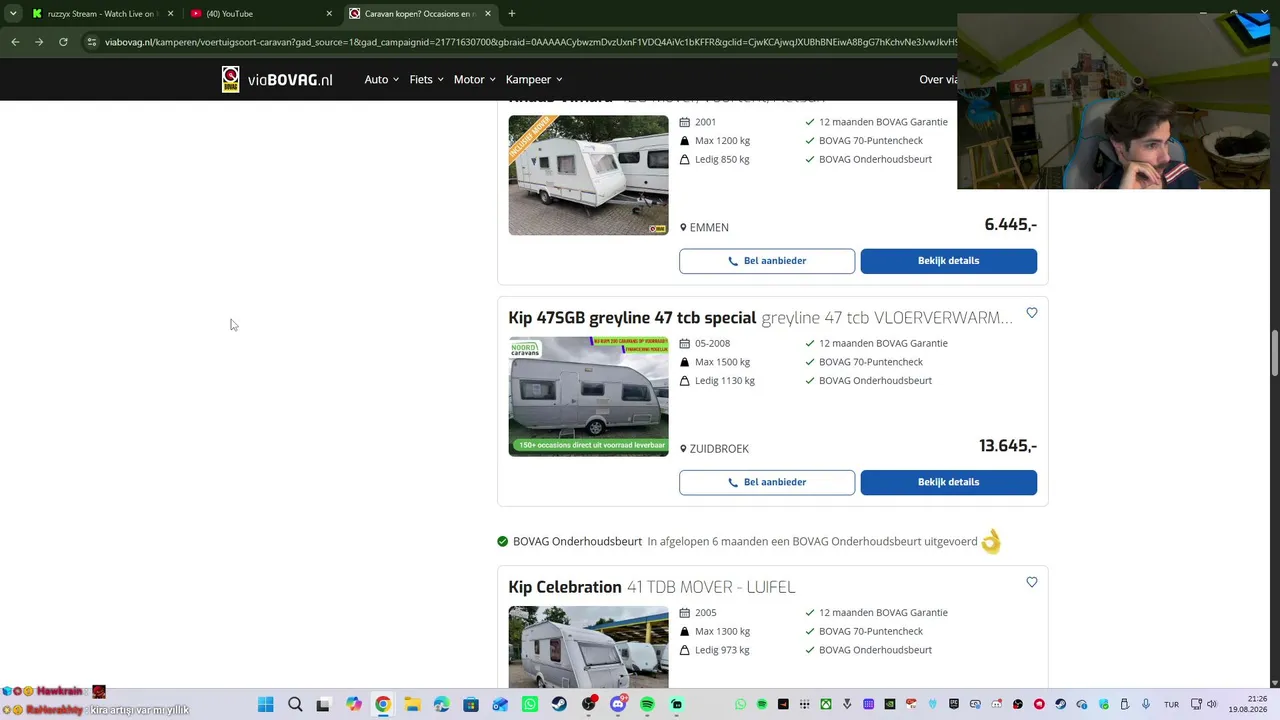Open the Windows Start menu

coord(265,704)
